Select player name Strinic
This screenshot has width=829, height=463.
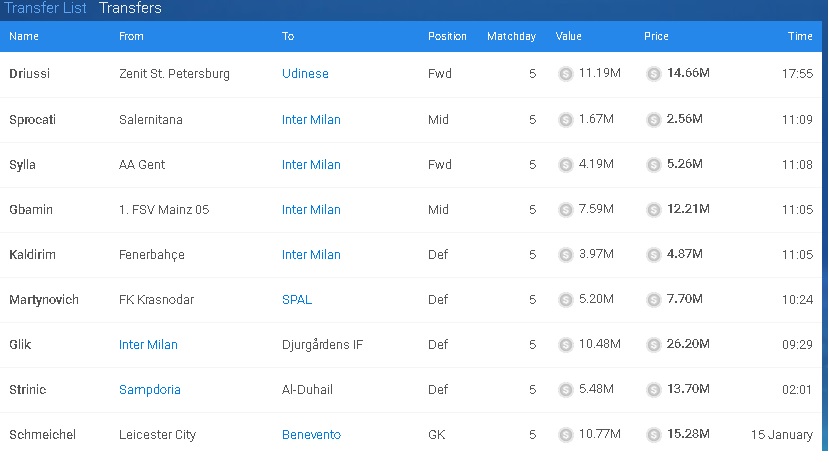pos(27,390)
